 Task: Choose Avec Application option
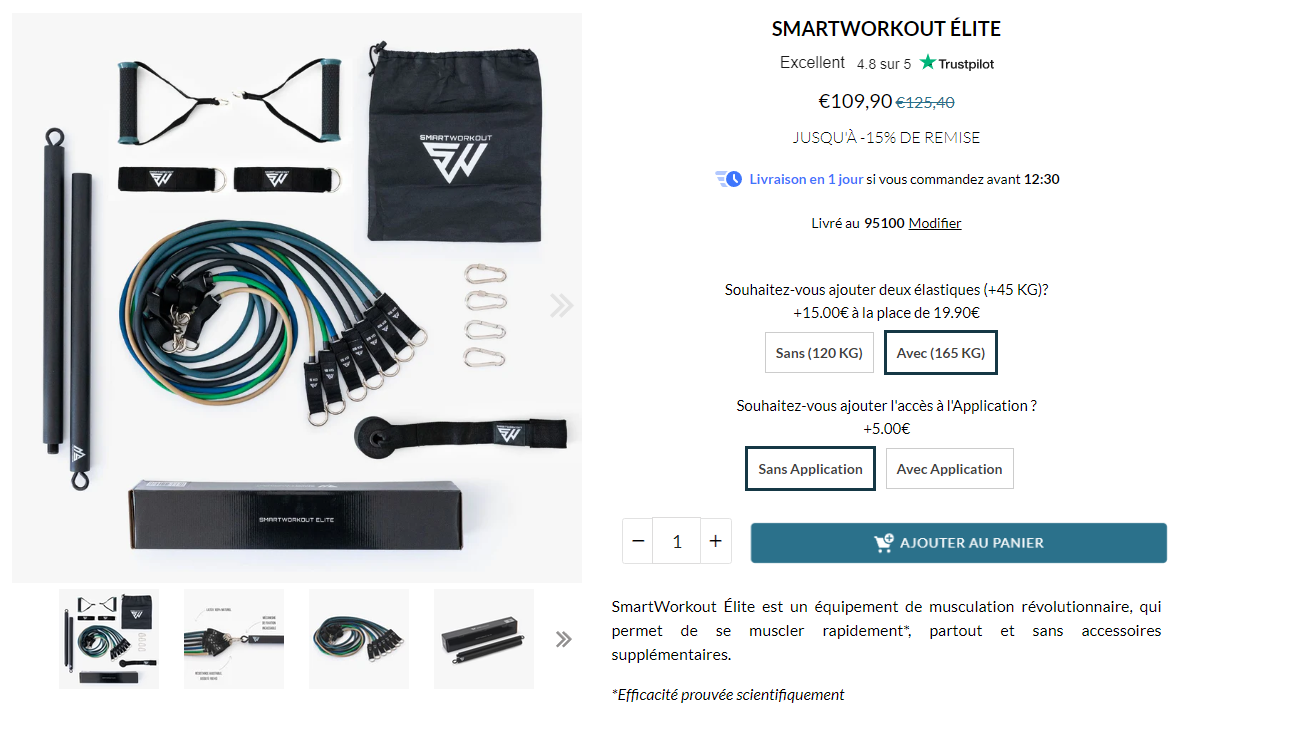click(x=950, y=469)
